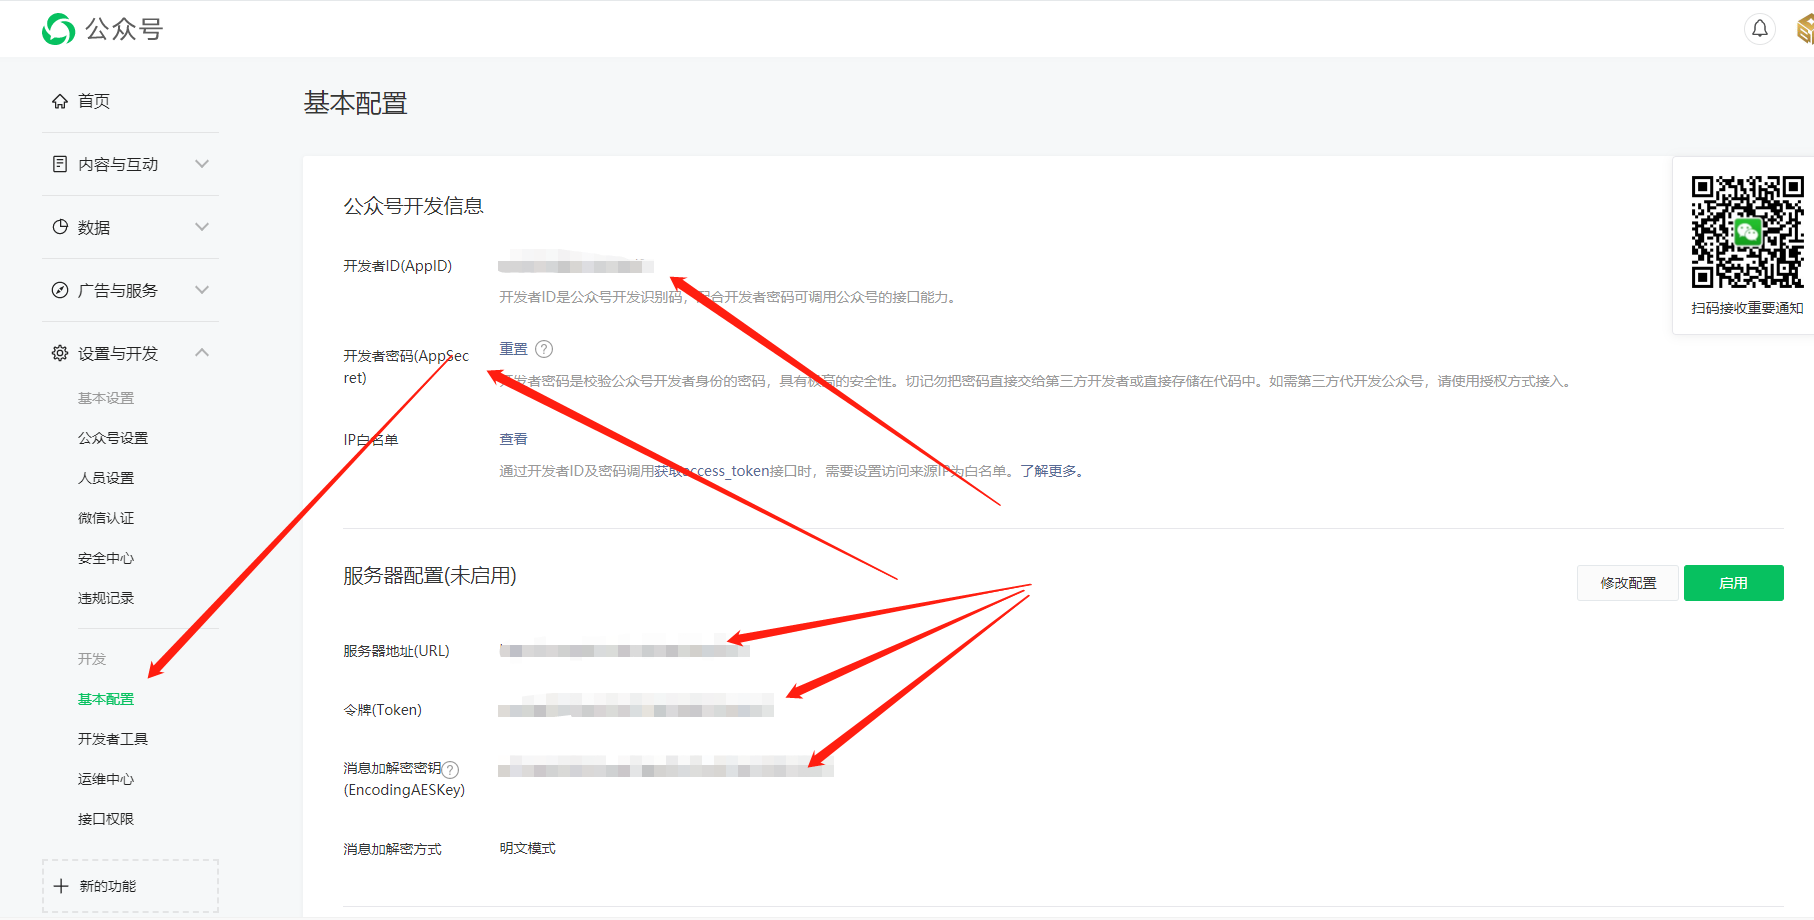Click the help icon beside 消息加解密密钥
Image resolution: width=1814 pixels, height=920 pixels.
coord(451,769)
